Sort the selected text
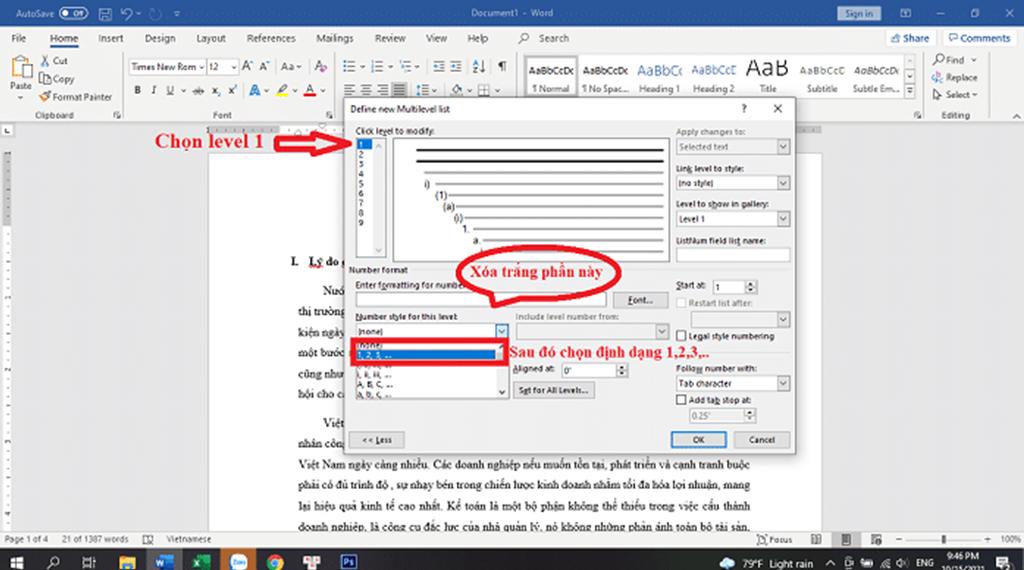This screenshot has height=570, width=1024. (x=479, y=66)
